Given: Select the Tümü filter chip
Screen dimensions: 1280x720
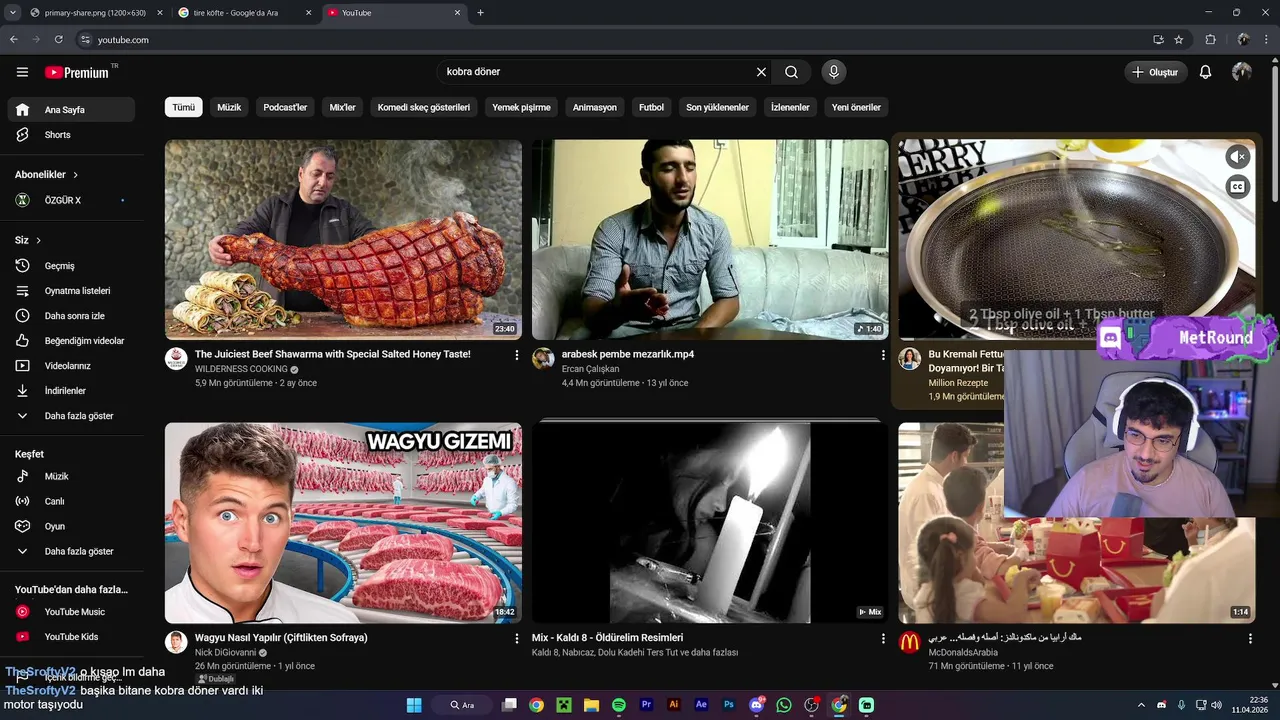Looking at the screenshot, I should 184,107.
